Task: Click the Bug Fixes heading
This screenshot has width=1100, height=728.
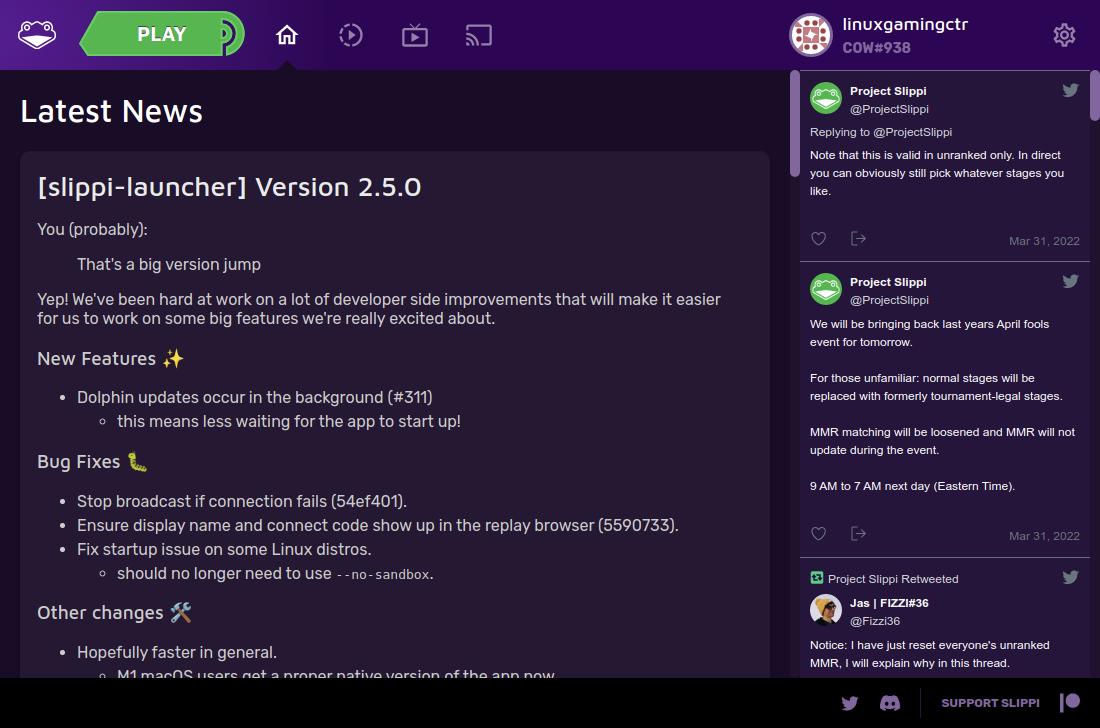Action: pyautogui.click(x=92, y=462)
